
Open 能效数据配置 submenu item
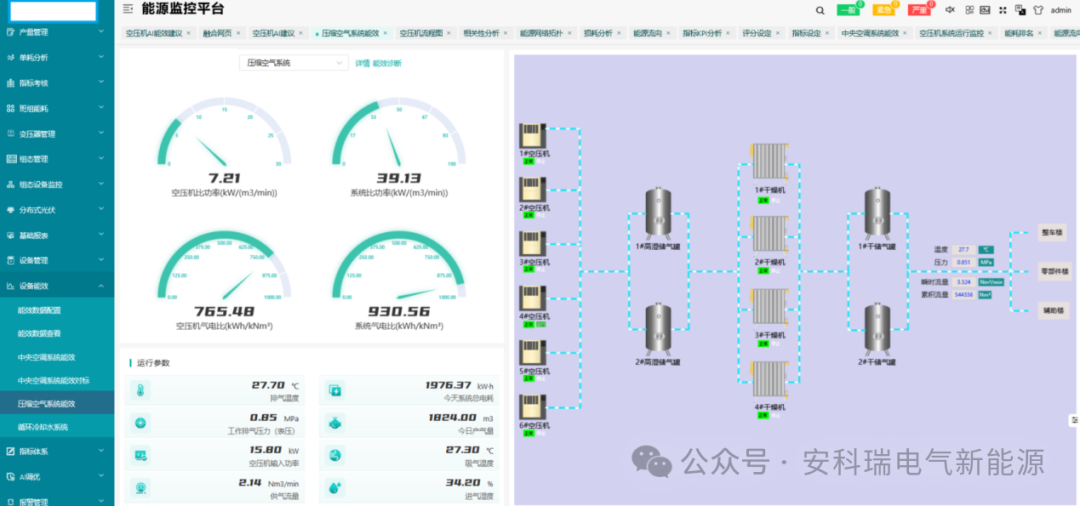[57, 310]
